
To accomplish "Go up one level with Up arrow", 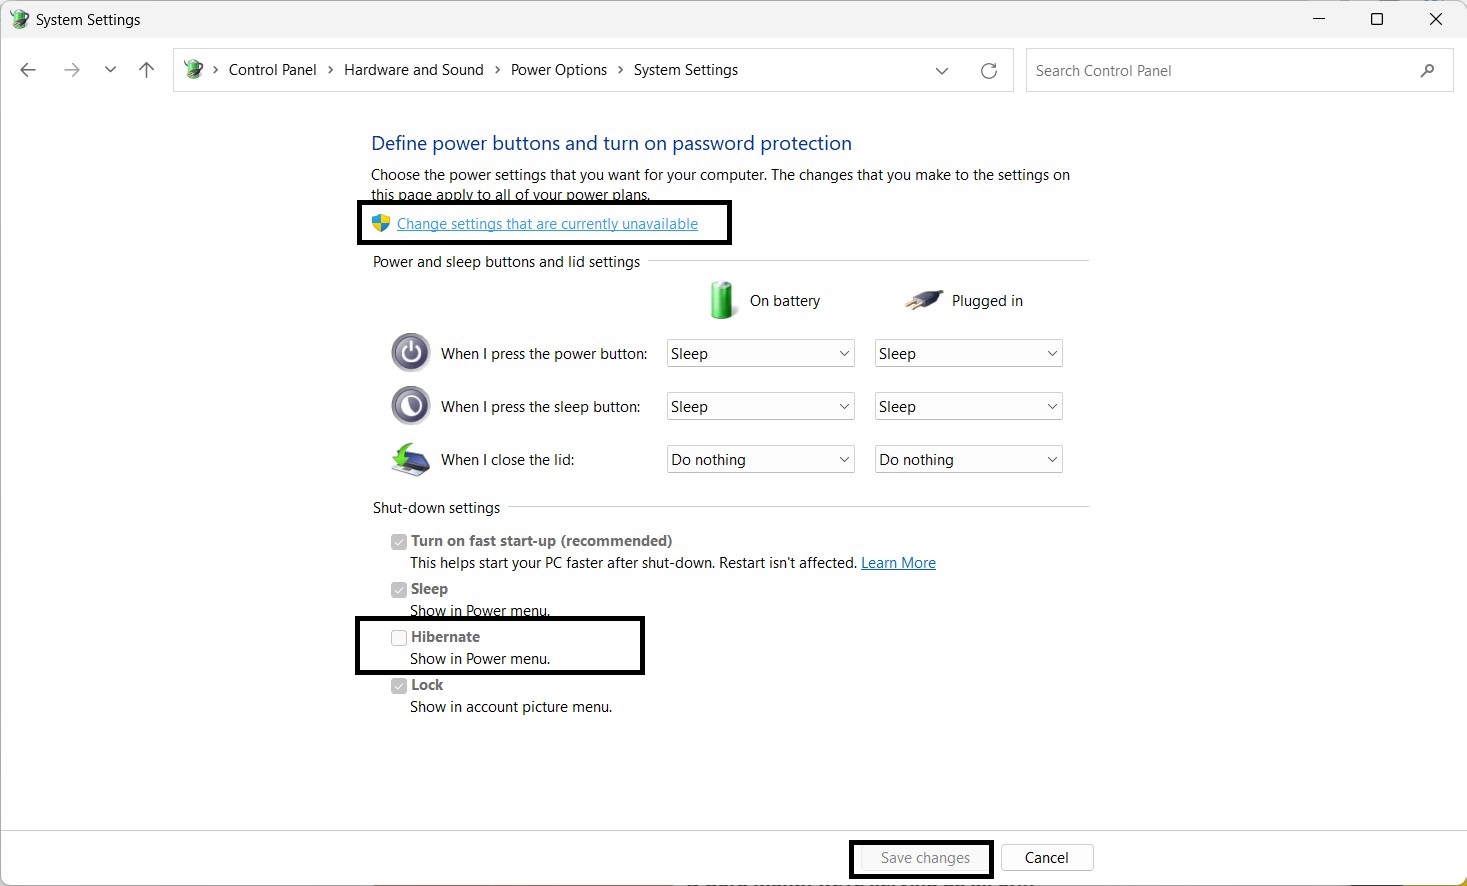I will pos(147,70).
